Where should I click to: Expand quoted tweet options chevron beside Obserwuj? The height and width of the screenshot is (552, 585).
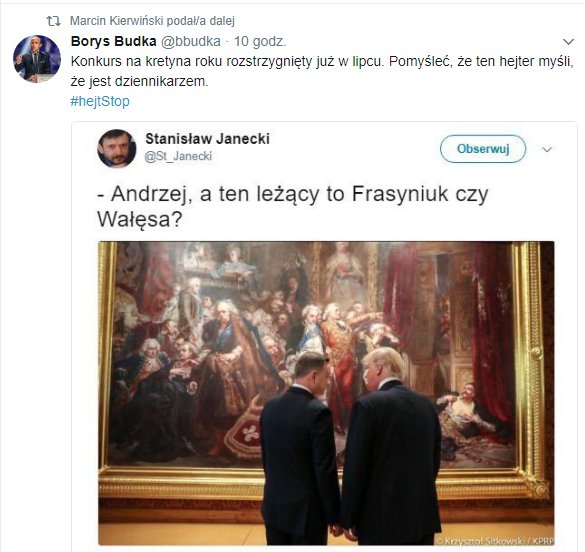[547, 150]
